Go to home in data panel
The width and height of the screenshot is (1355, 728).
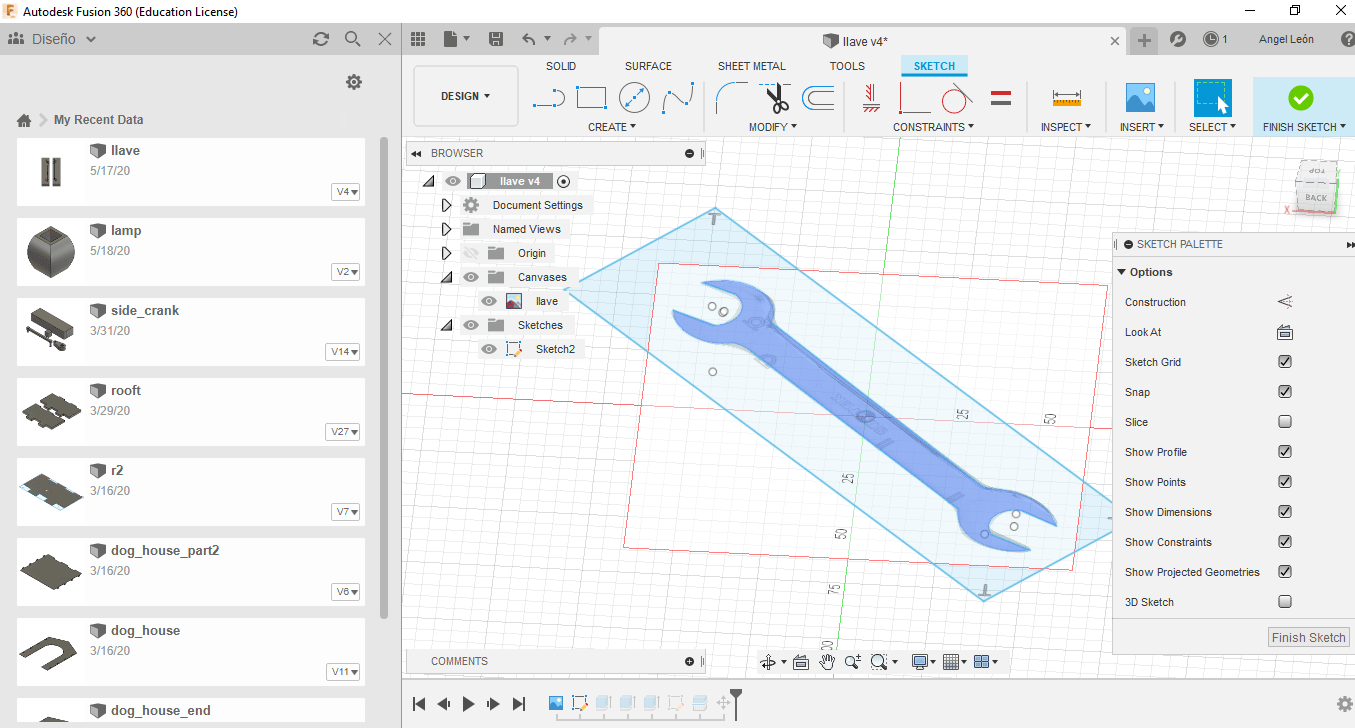coord(24,120)
